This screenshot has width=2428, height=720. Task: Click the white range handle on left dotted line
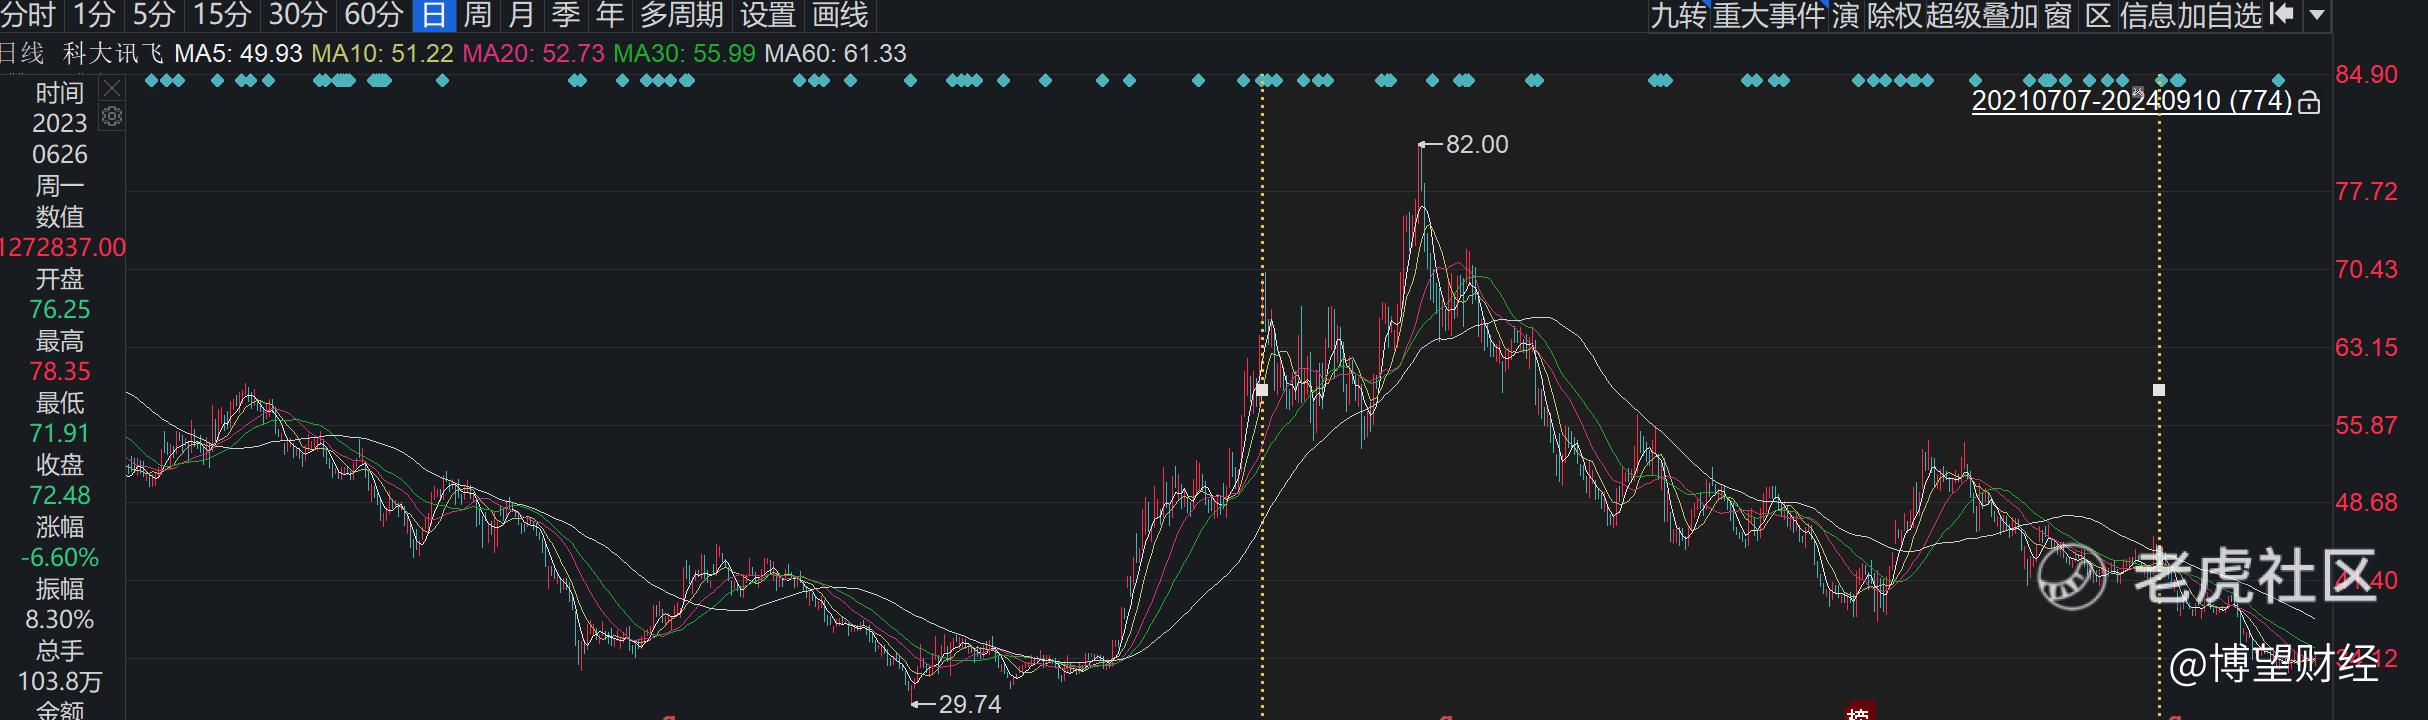tap(1262, 390)
